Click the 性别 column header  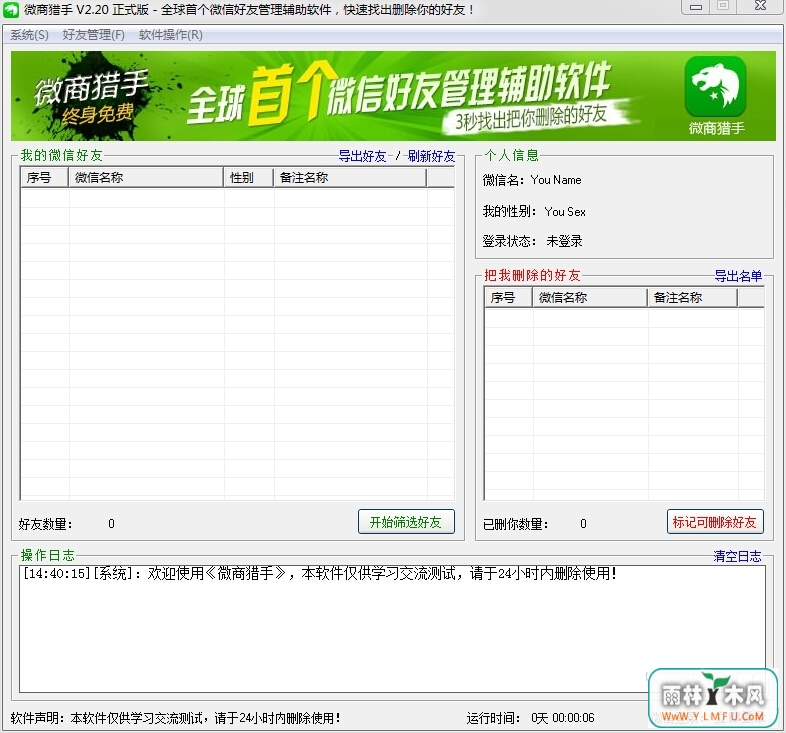248,177
